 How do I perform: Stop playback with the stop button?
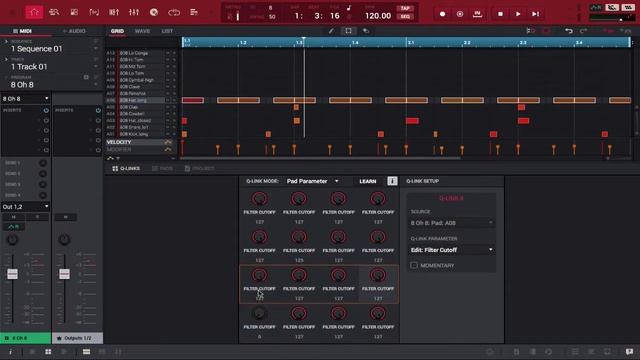point(500,14)
